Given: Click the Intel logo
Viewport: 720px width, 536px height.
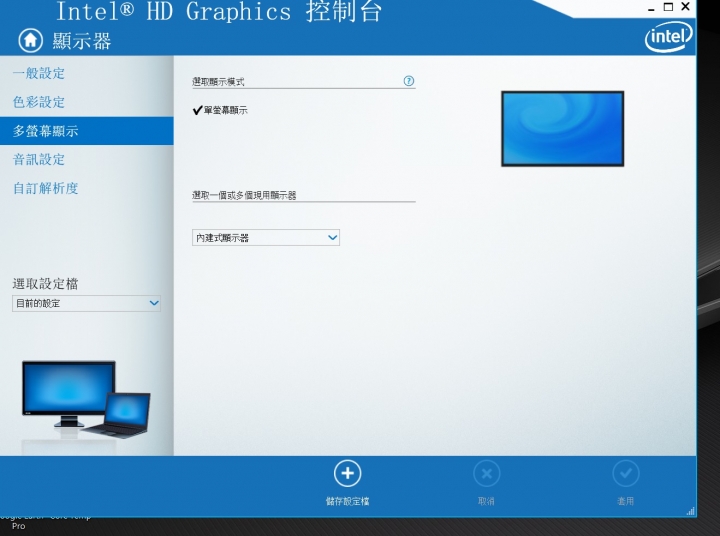Looking at the screenshot, I should (x=668, y=37).
